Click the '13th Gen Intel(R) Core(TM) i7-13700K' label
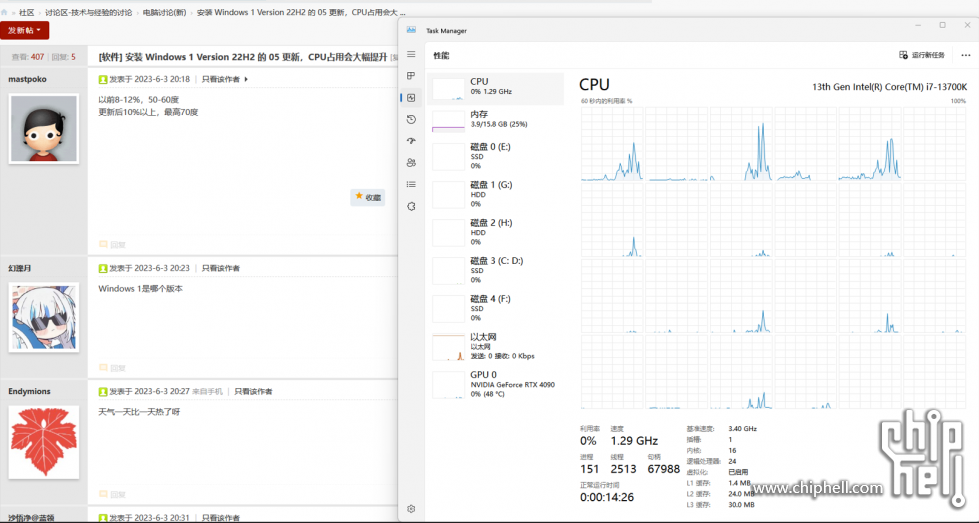 pyautogui.click(x=889, y=87)
